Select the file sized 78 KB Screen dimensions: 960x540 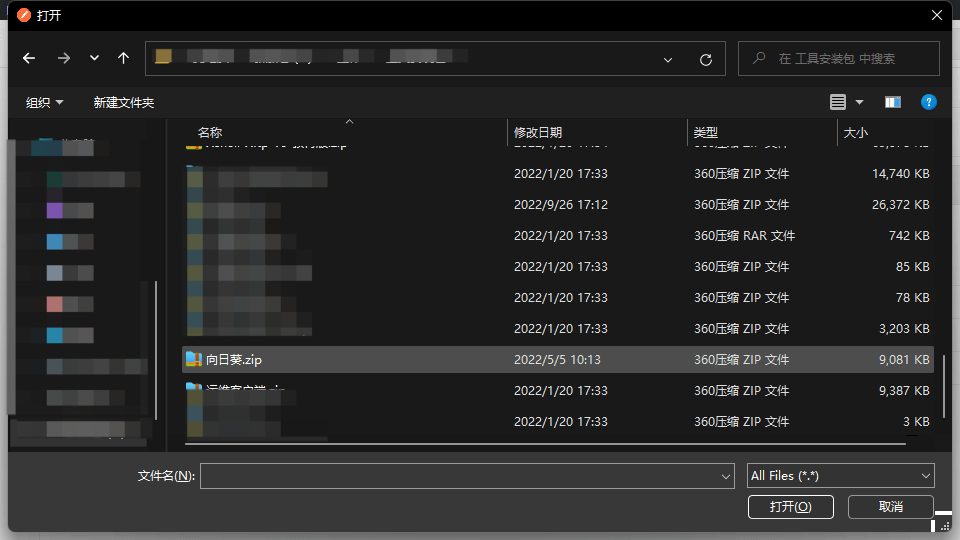click(558, 298)
